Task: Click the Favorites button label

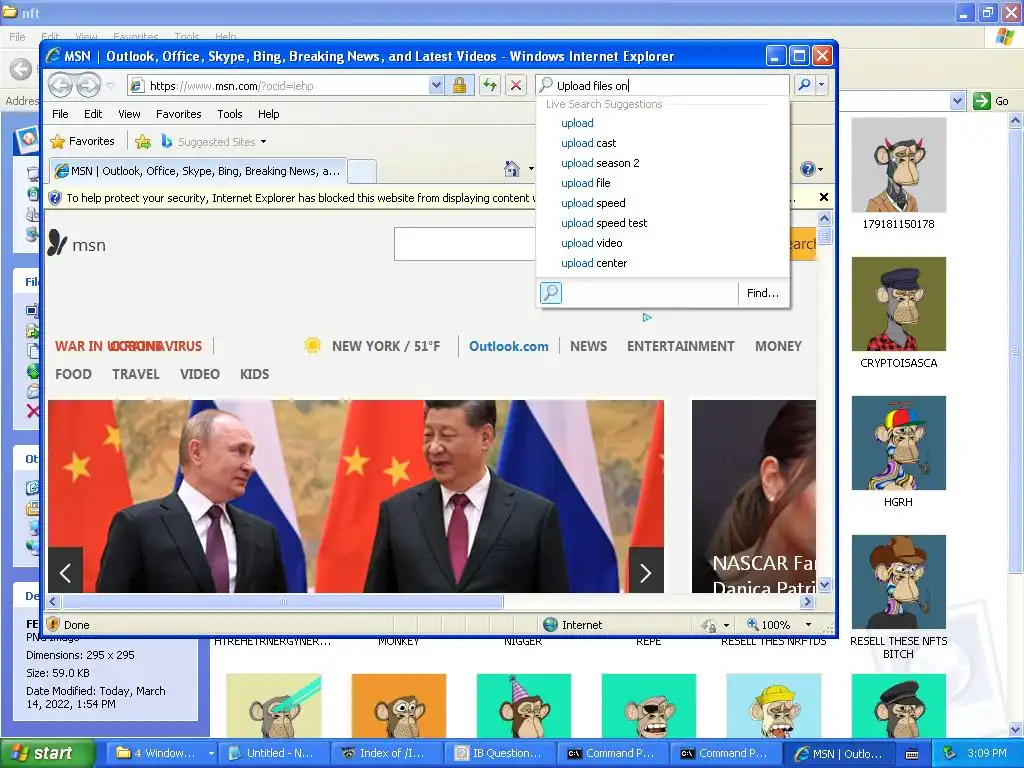Action: [91, 141]
